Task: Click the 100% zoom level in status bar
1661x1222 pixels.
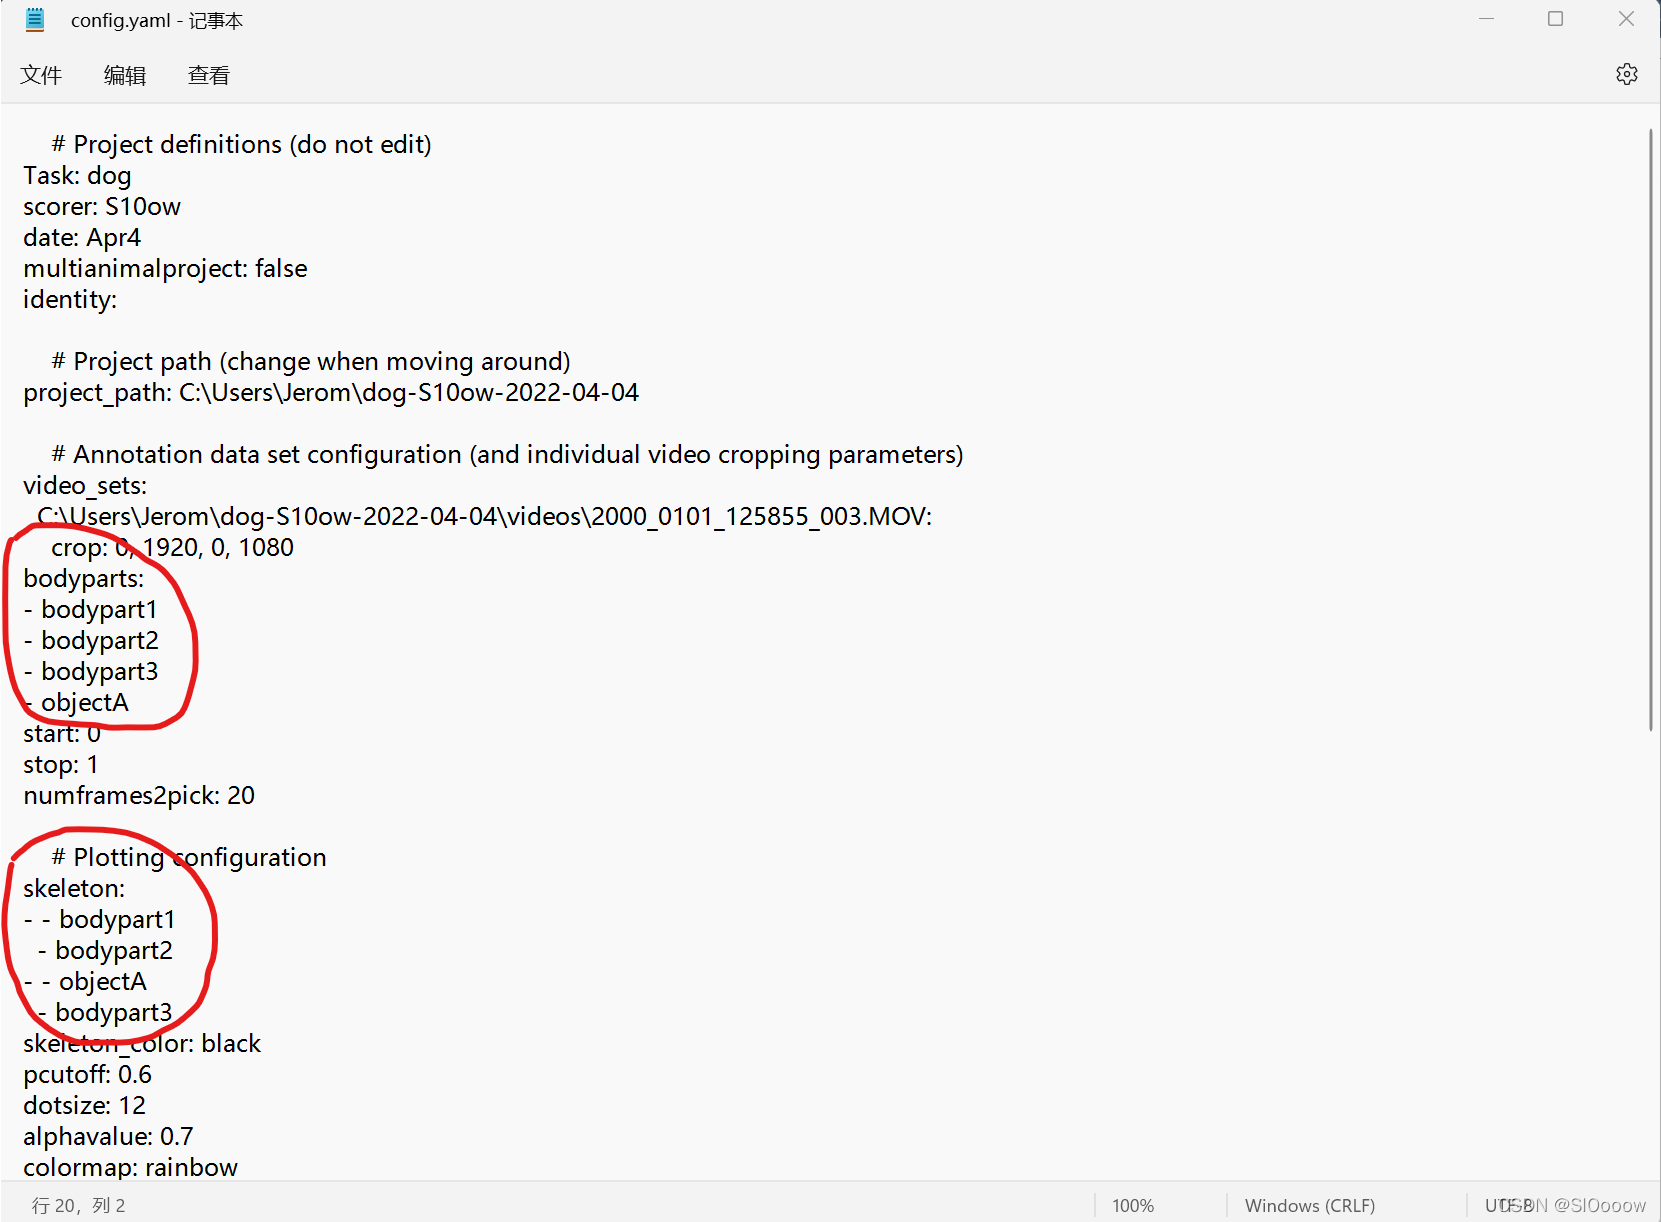Action: [1133, 1205]
